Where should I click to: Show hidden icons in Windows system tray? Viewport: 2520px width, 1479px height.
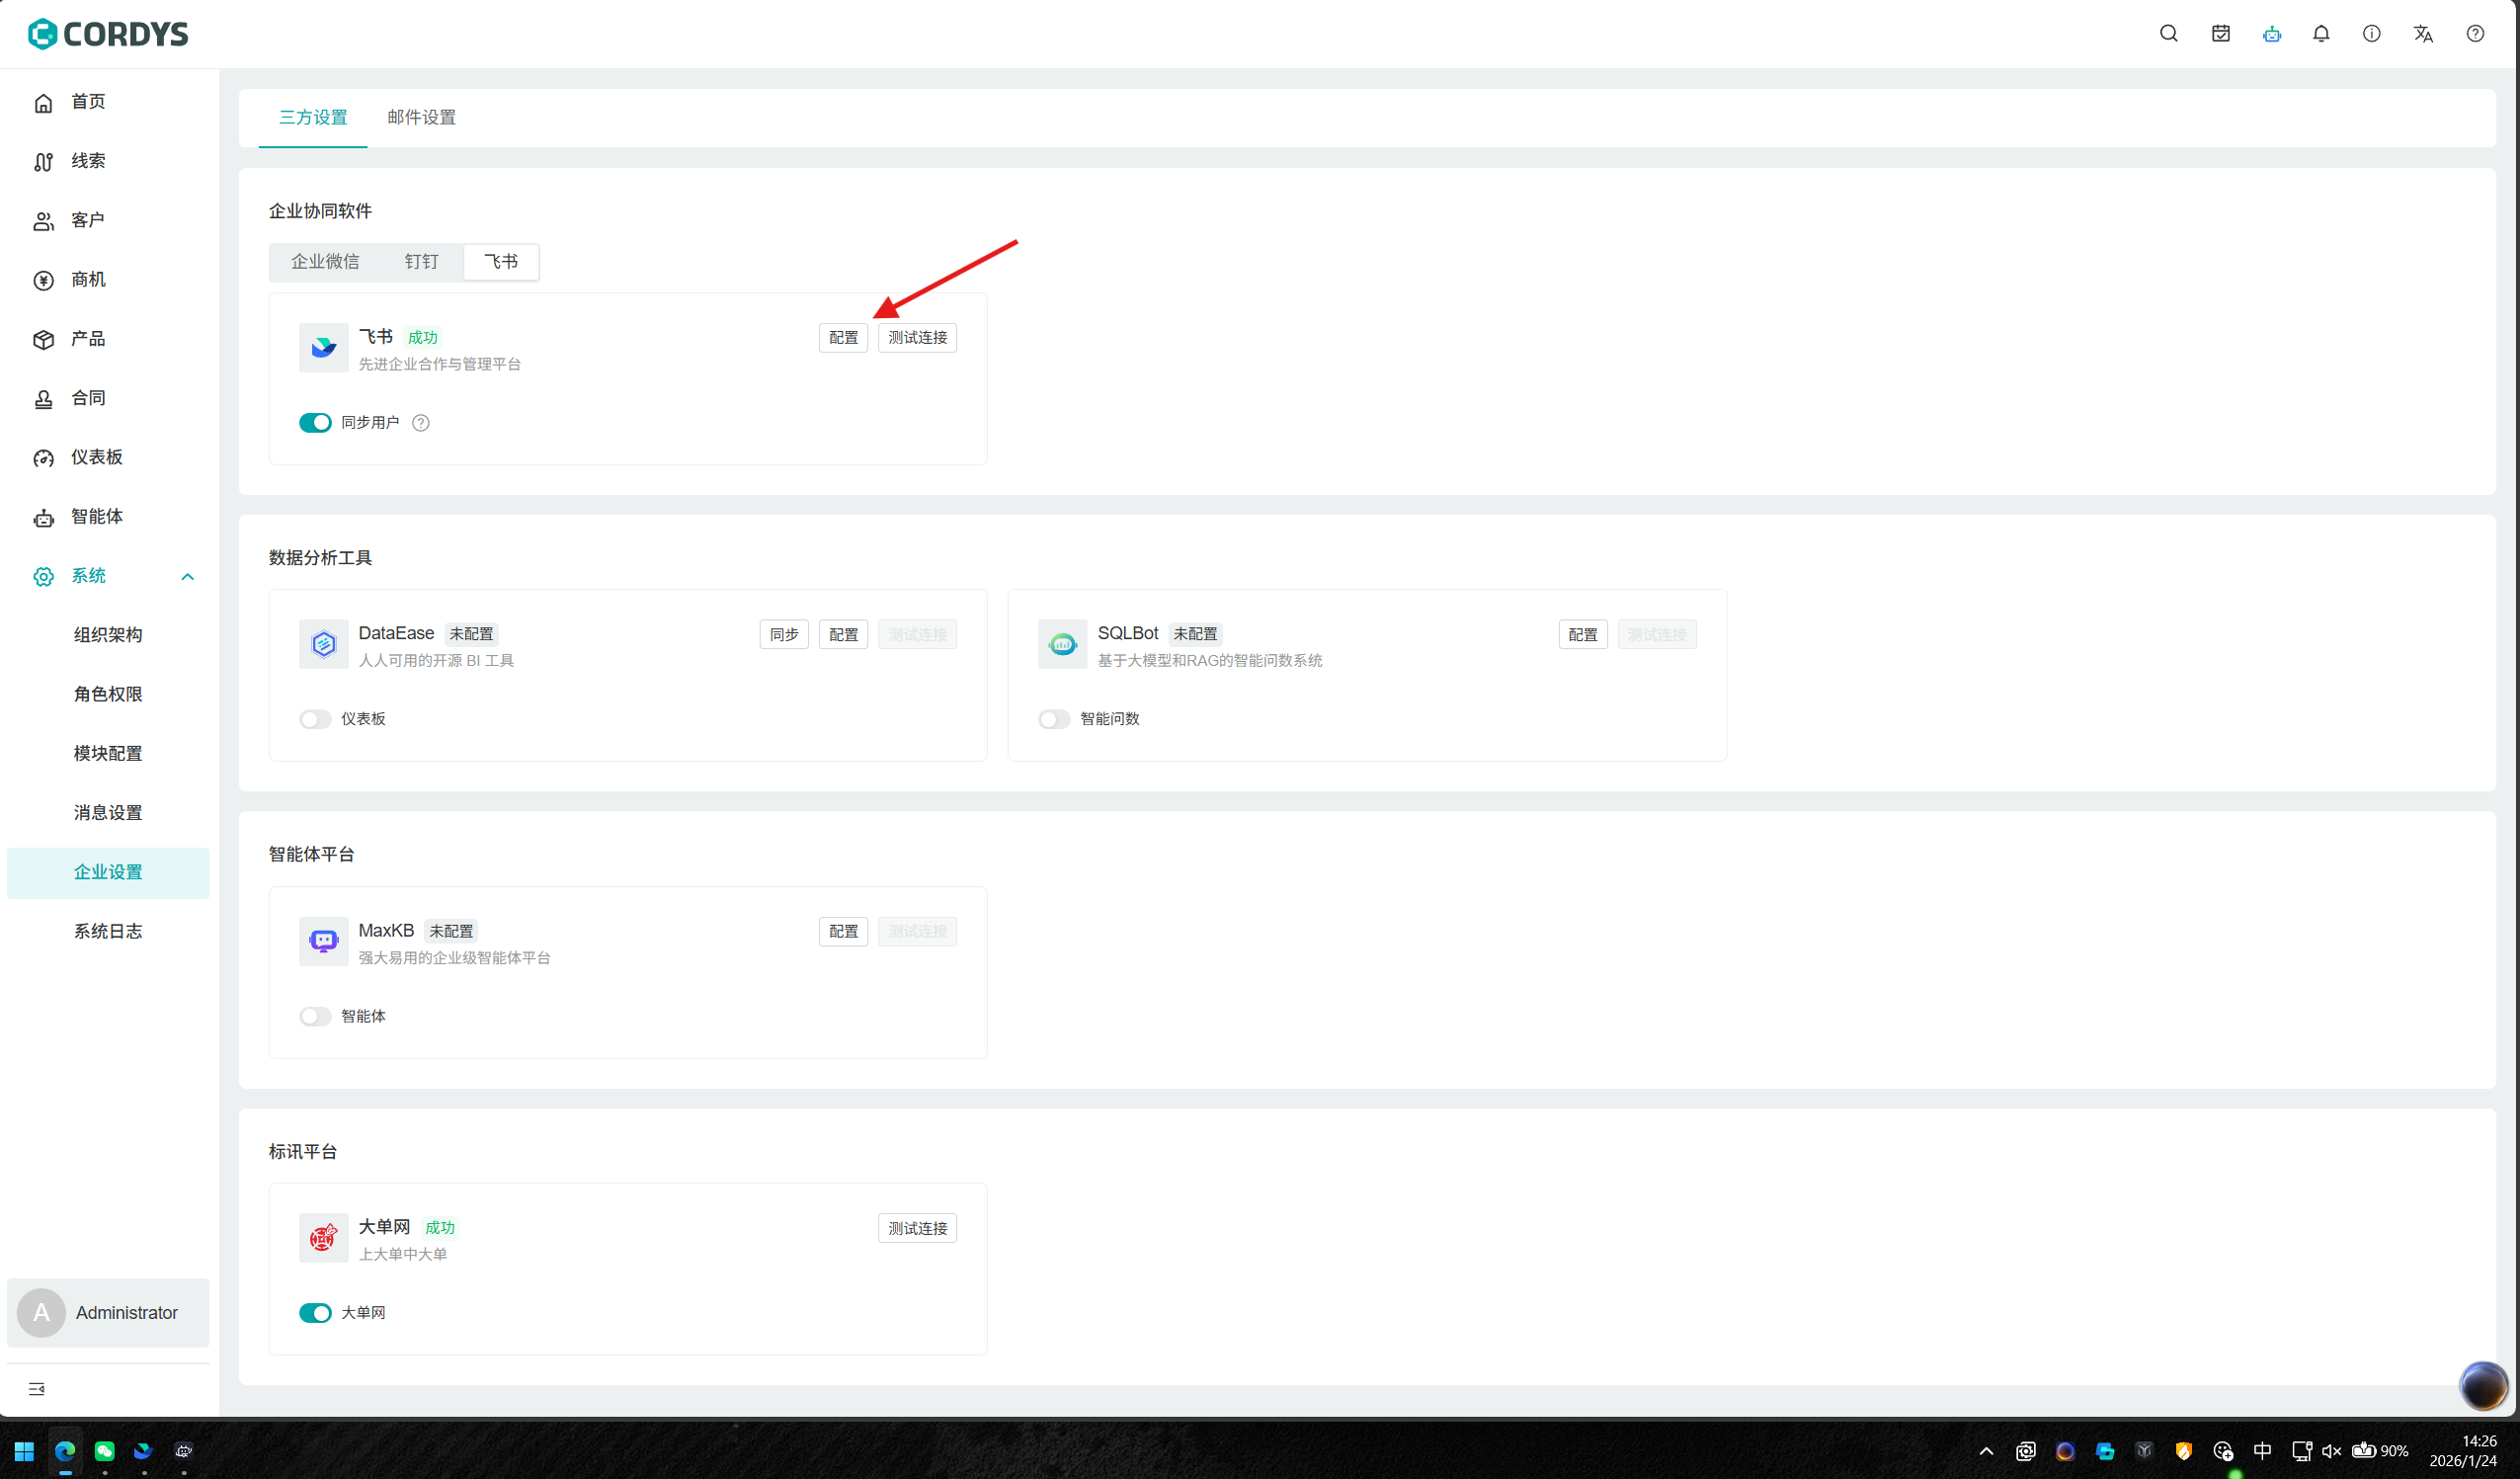(1986, 1451)
